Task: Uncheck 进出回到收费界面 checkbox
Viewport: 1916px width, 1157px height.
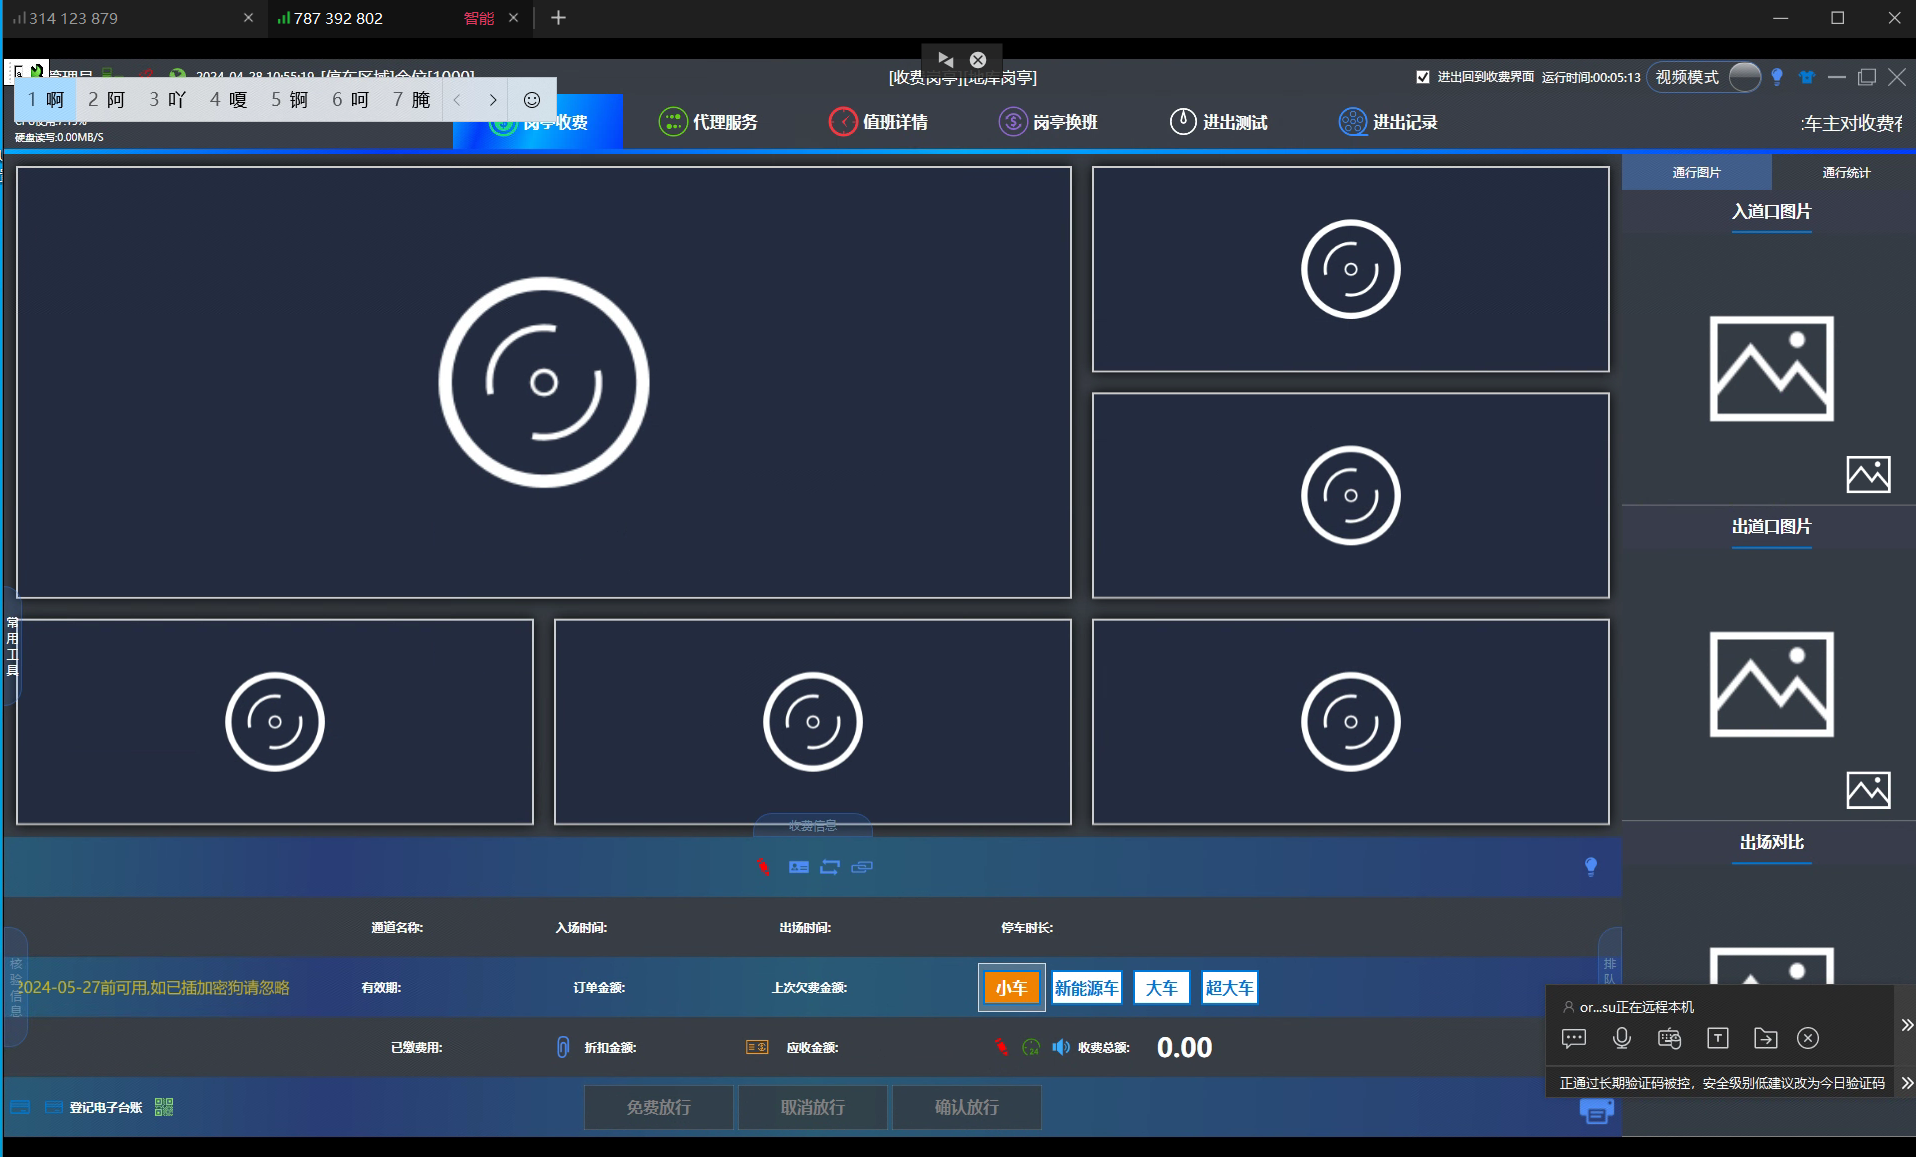Action: tap(1423, 77)
